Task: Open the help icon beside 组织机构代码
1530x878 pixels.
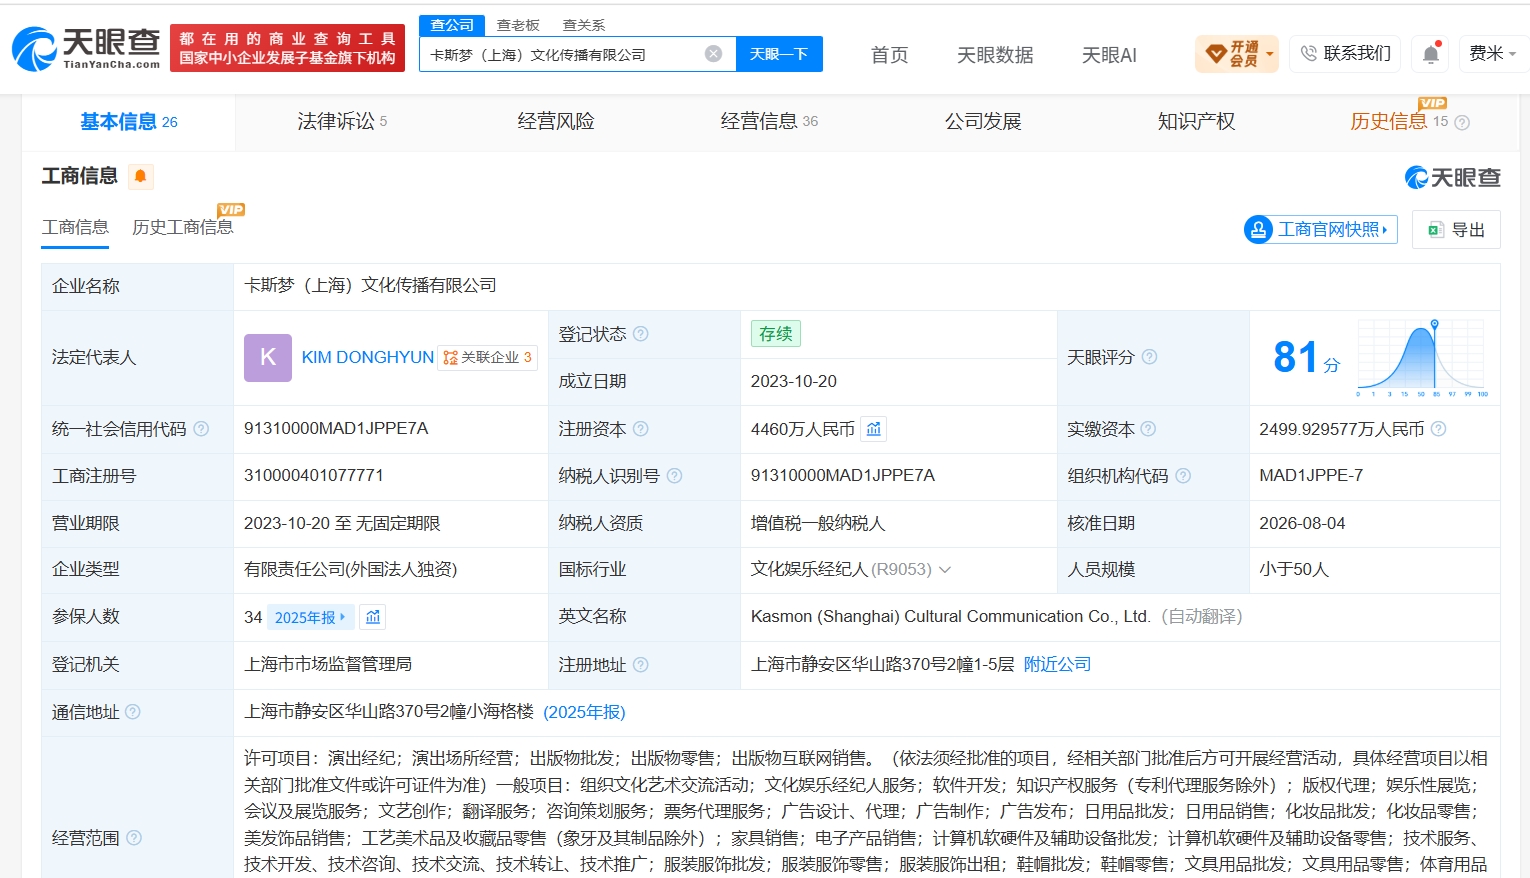Action: tap(1183, 476)
